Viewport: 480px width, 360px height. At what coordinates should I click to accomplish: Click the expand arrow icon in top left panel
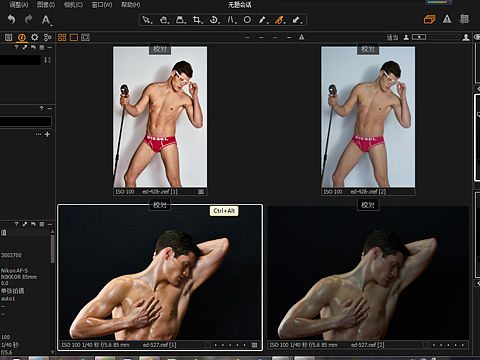pos(25,48)
